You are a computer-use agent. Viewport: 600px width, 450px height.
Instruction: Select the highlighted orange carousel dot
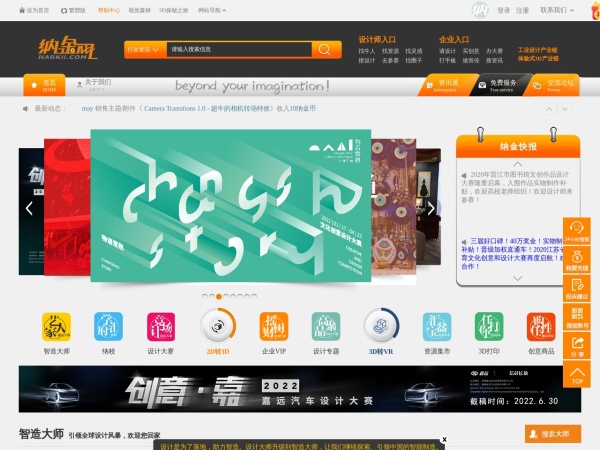pos(219,297)
